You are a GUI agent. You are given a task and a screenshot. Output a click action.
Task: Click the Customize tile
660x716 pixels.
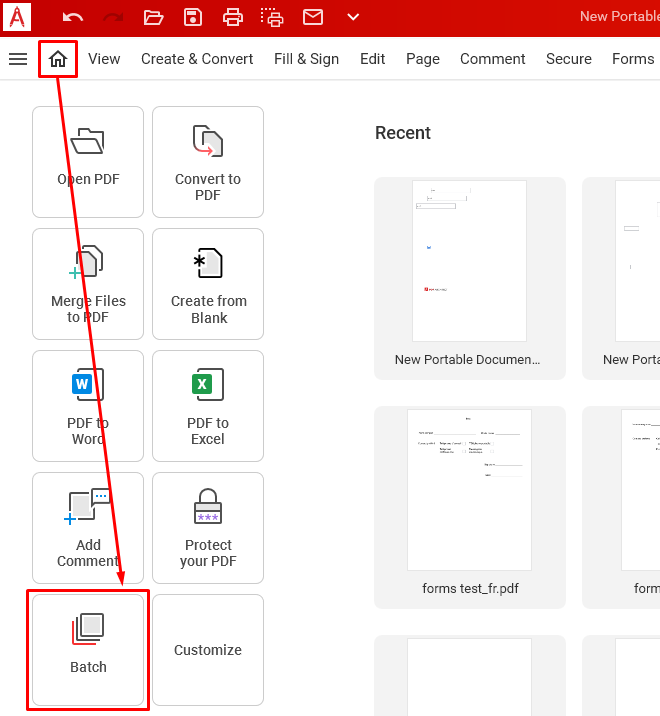click(x=208, y=650)
